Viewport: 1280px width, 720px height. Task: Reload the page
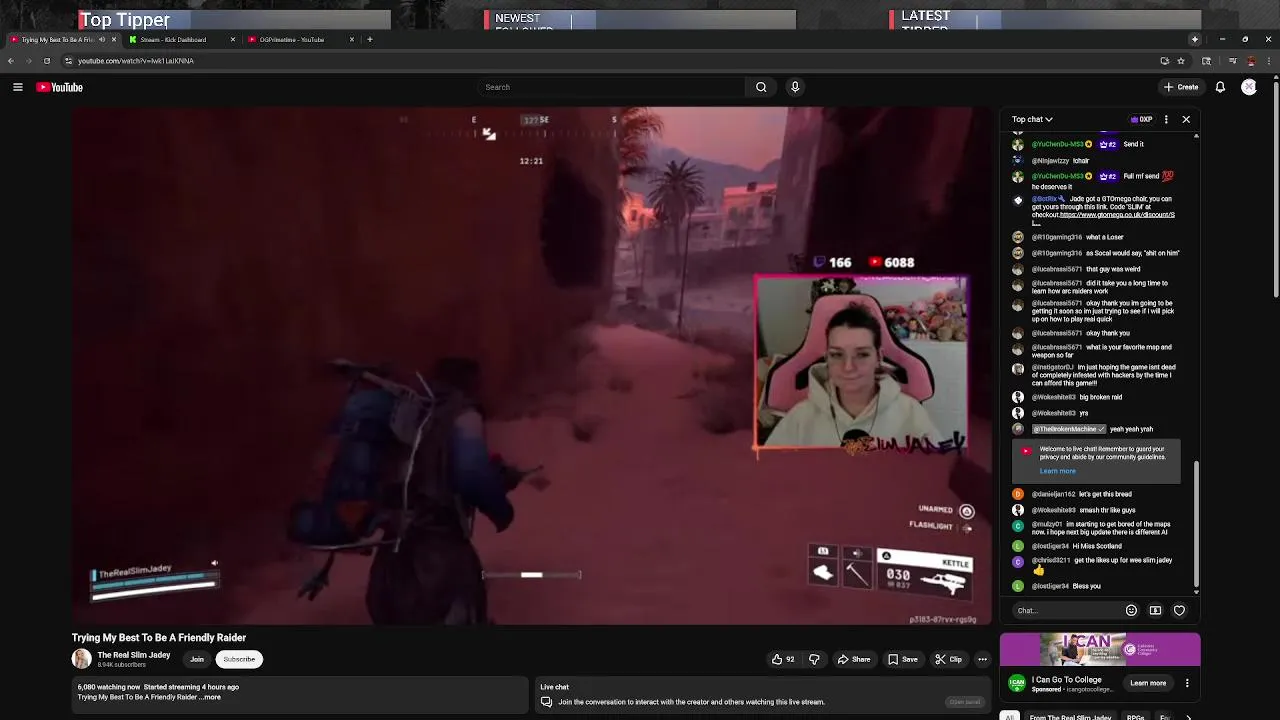click(46, 61)
